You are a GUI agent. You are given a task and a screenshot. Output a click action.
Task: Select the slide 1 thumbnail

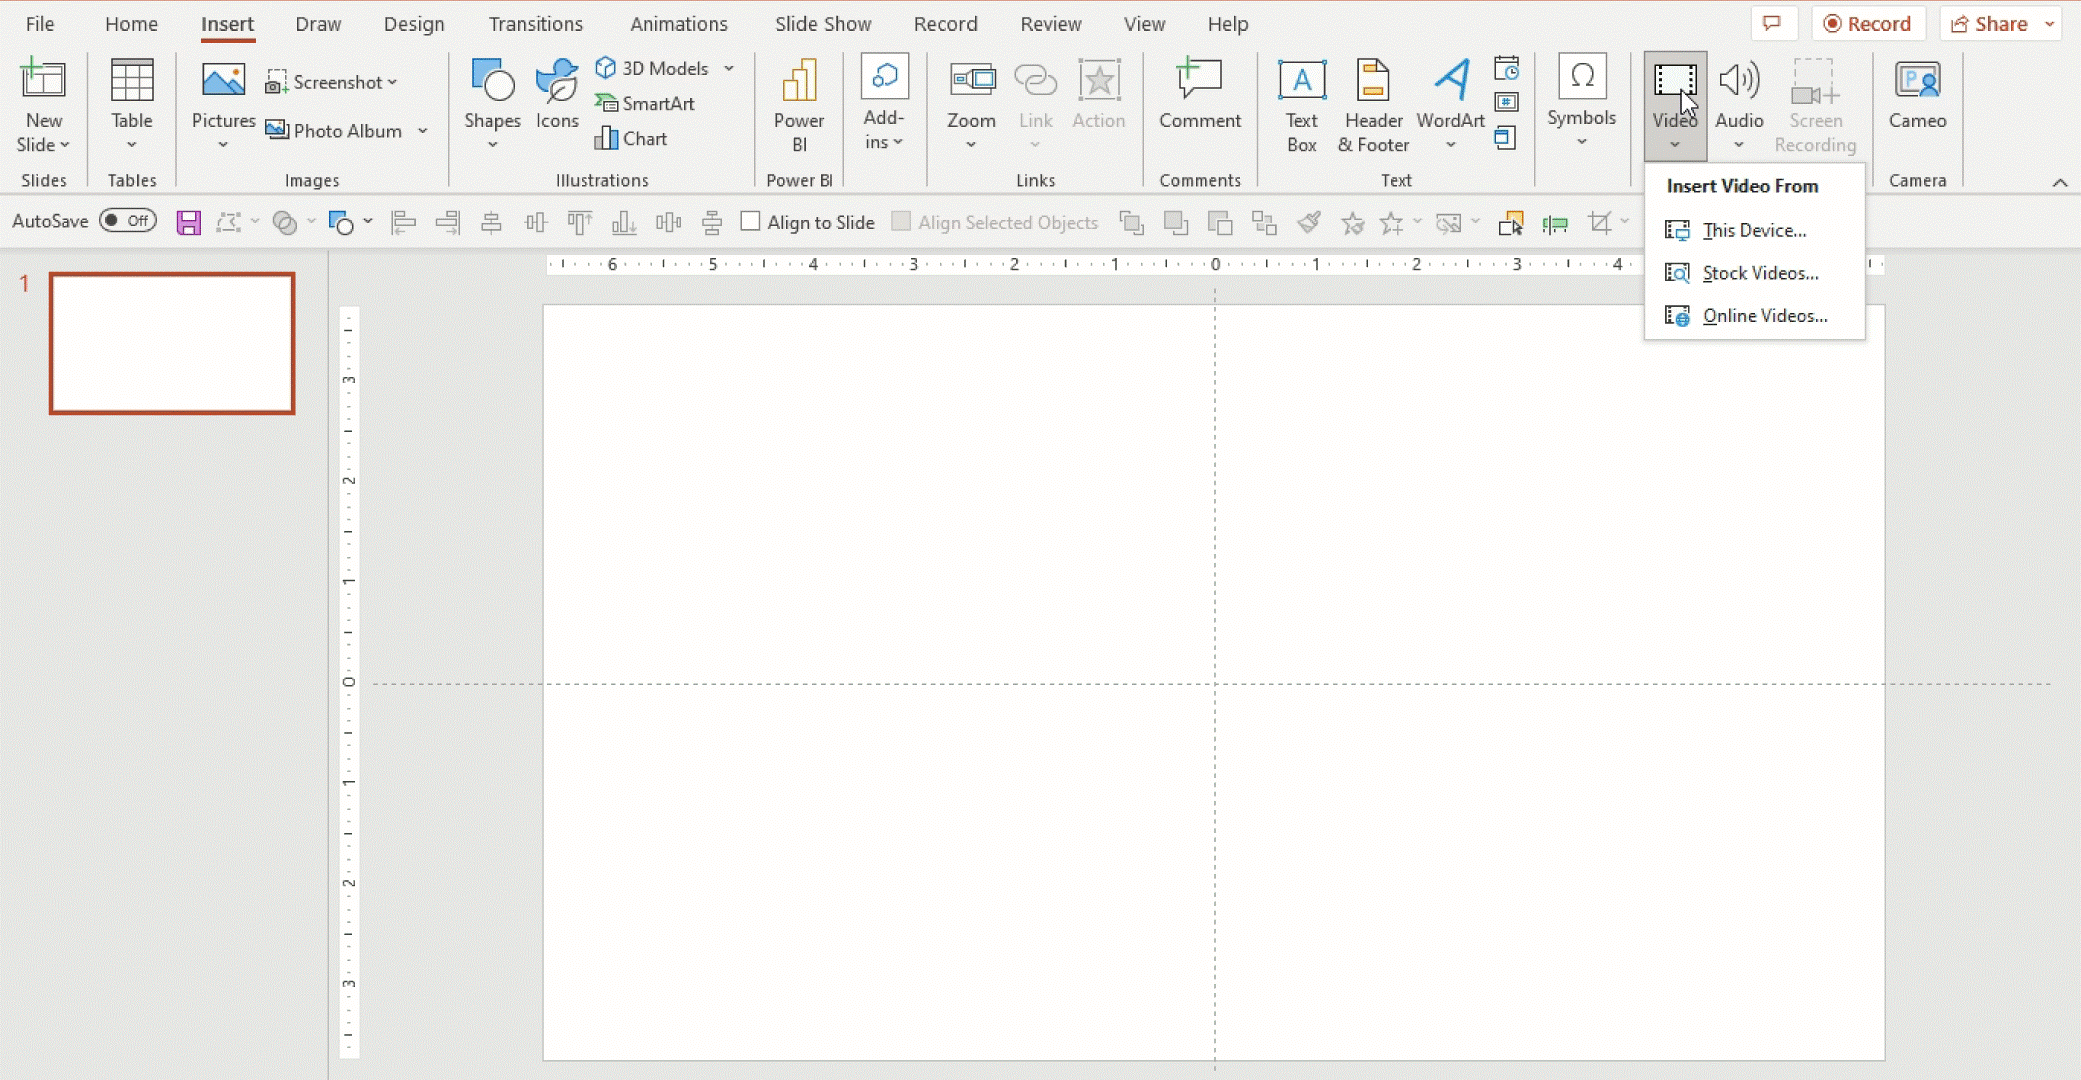171,343
